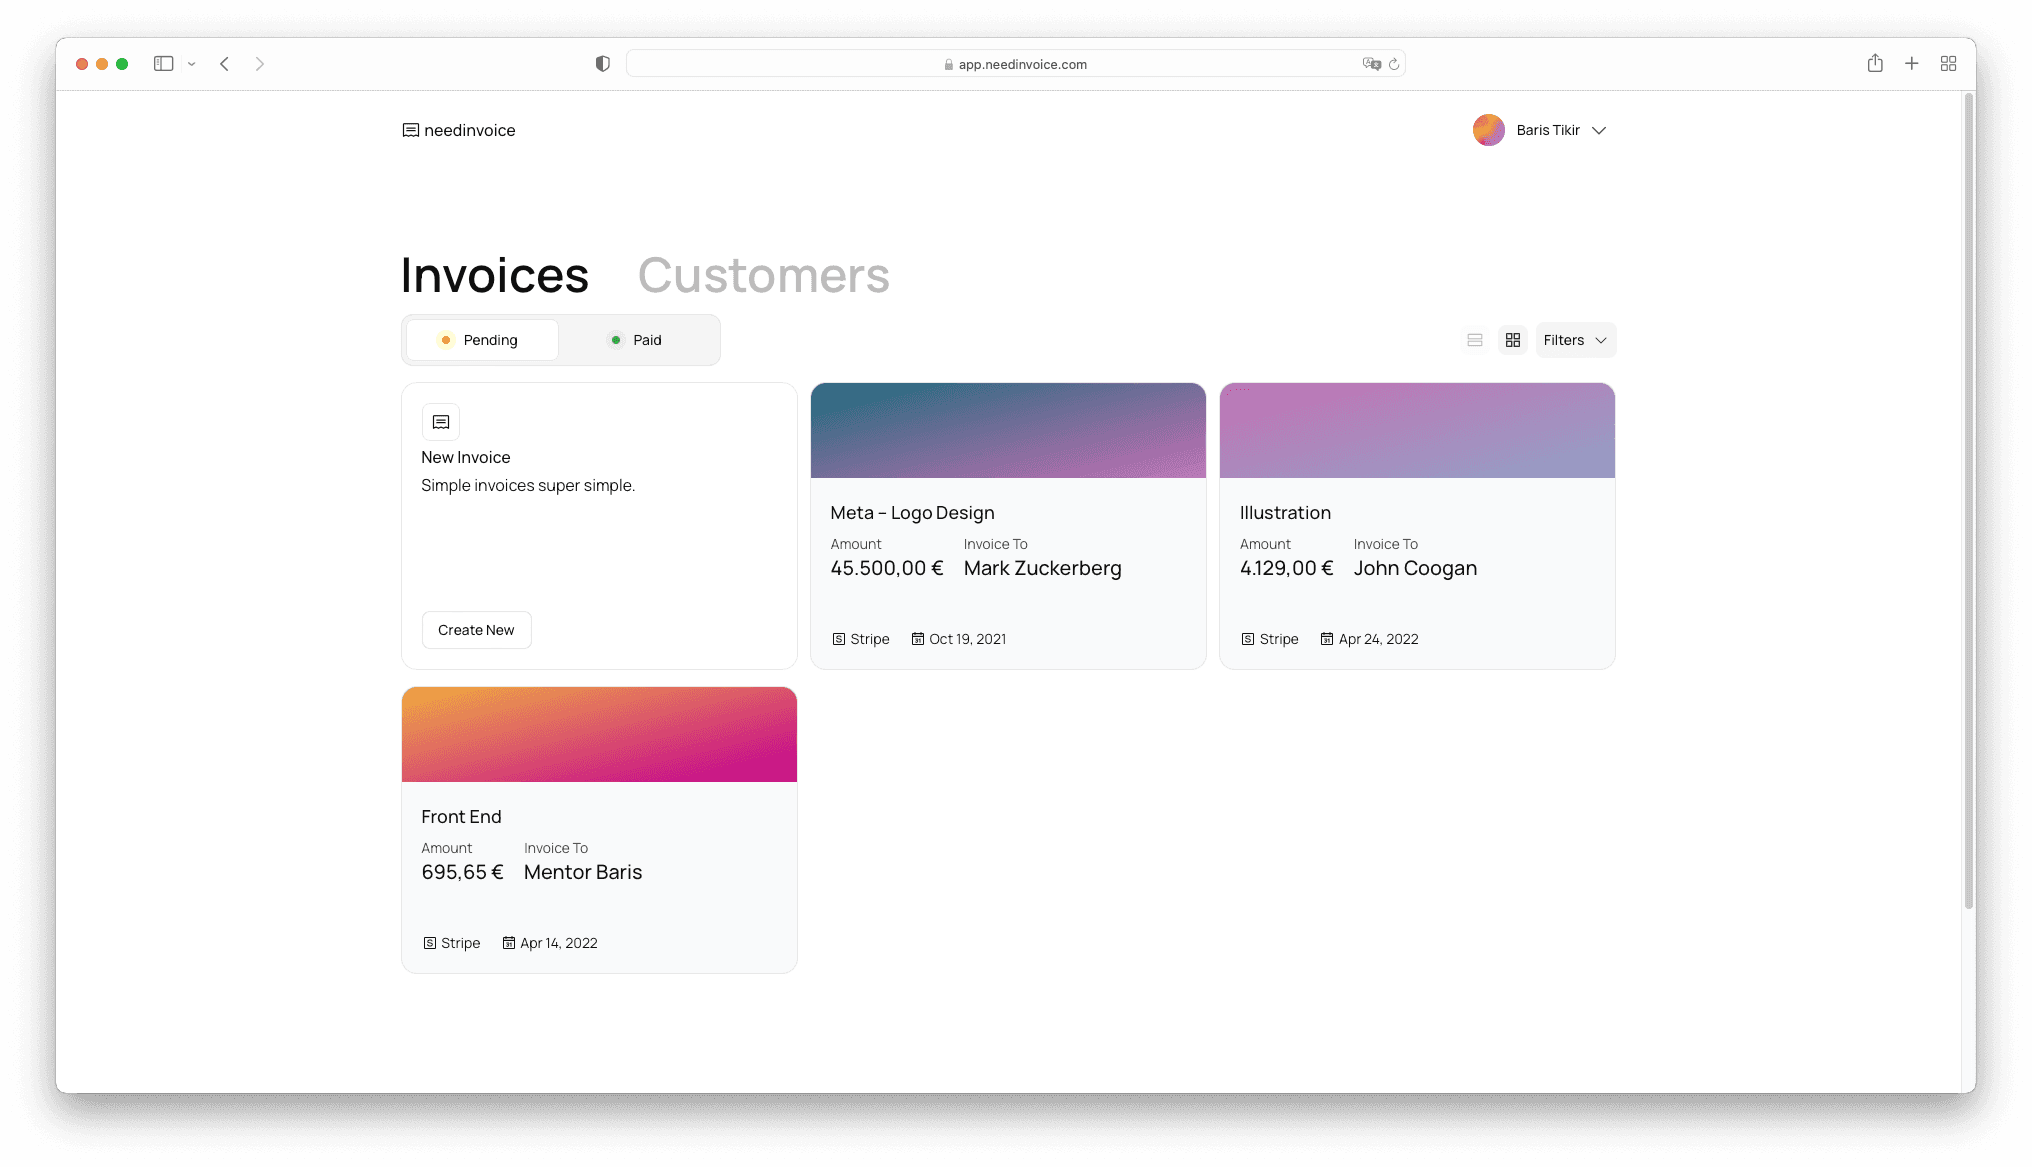2032x1167 pixels.
Task: Open a new browser tab with plus
Action: point(1911,63)
